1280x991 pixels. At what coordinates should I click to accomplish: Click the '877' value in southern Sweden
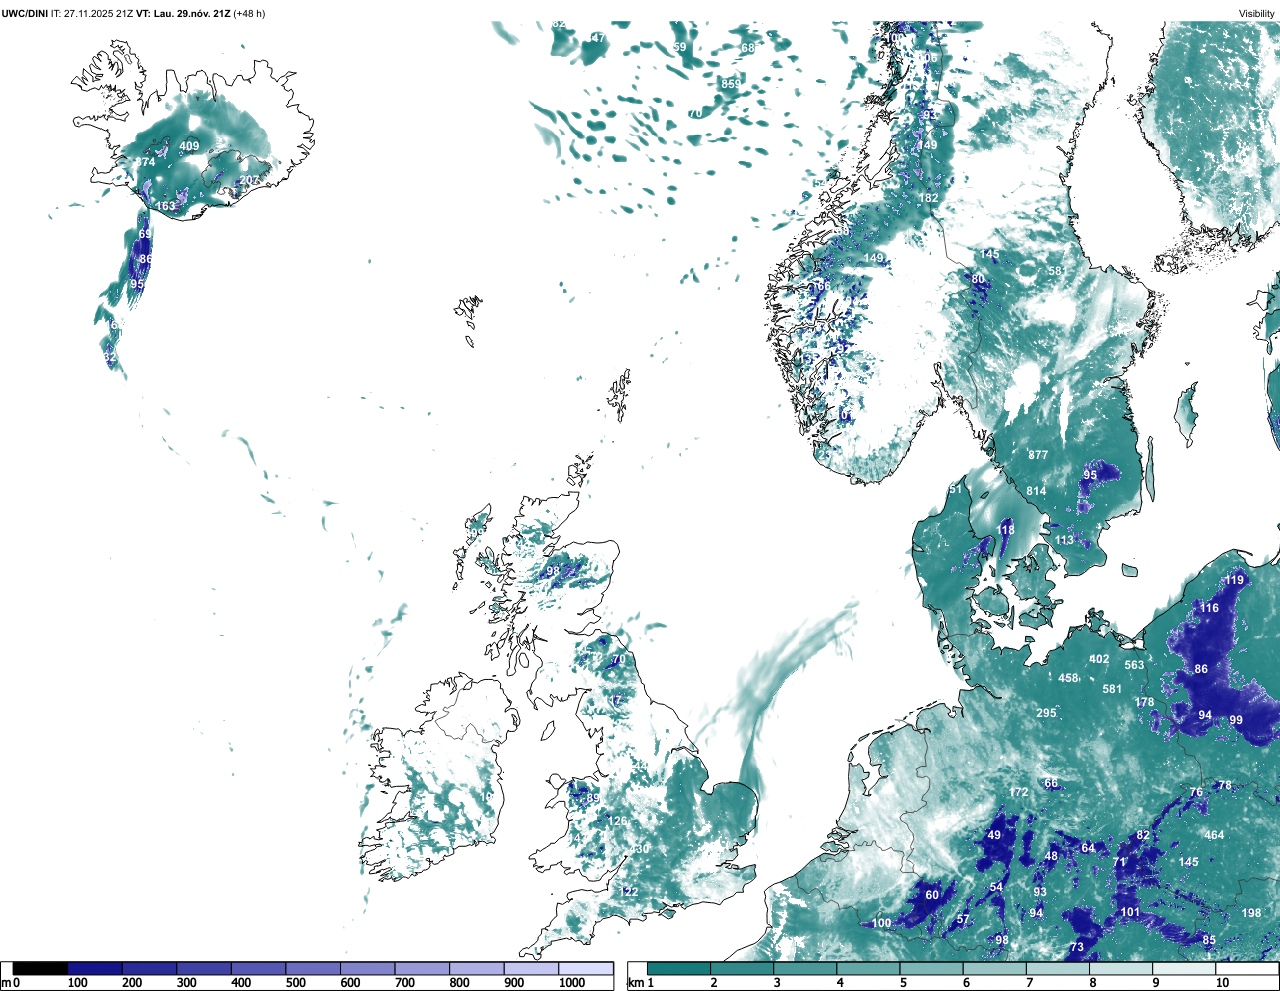1038,455
